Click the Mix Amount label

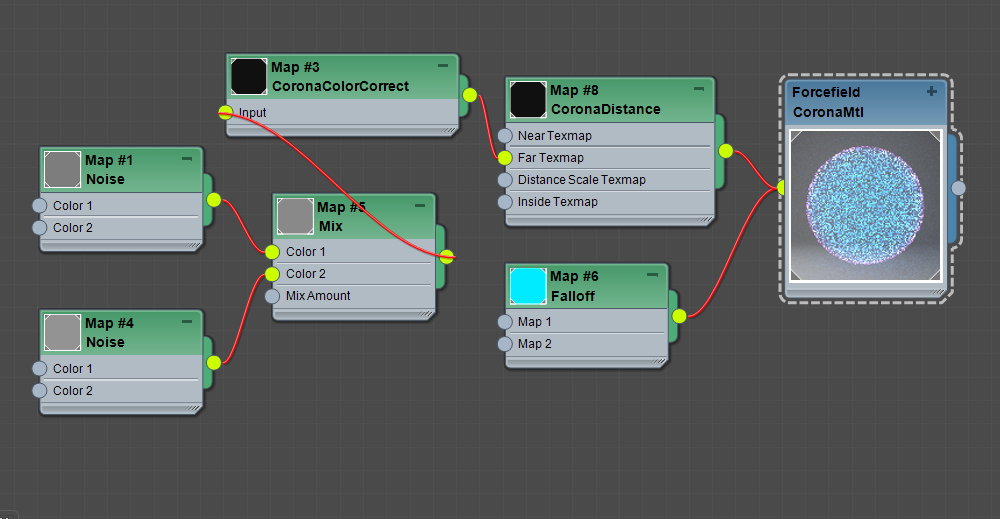[318, 296]
